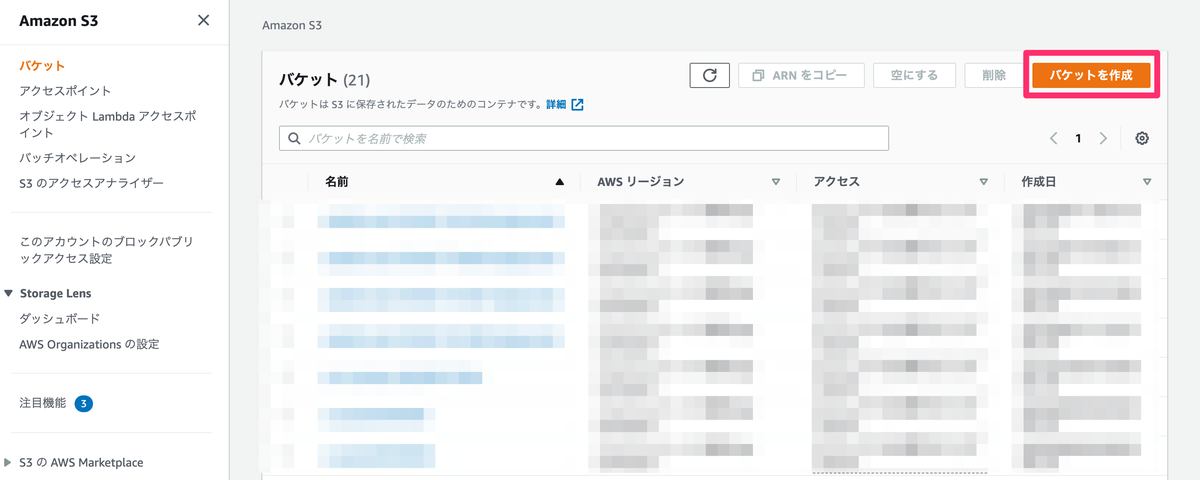
Task: Open AWS Organizations の設定
Action: click(89, 344)
